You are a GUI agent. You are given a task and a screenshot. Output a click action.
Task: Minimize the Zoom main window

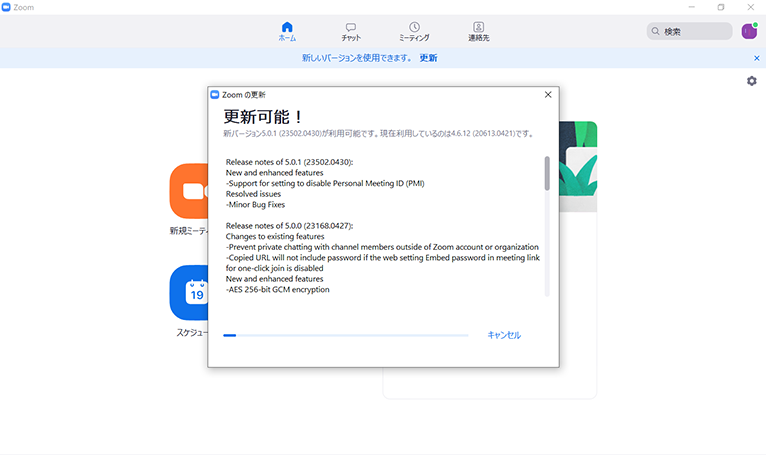click(691, 7)
